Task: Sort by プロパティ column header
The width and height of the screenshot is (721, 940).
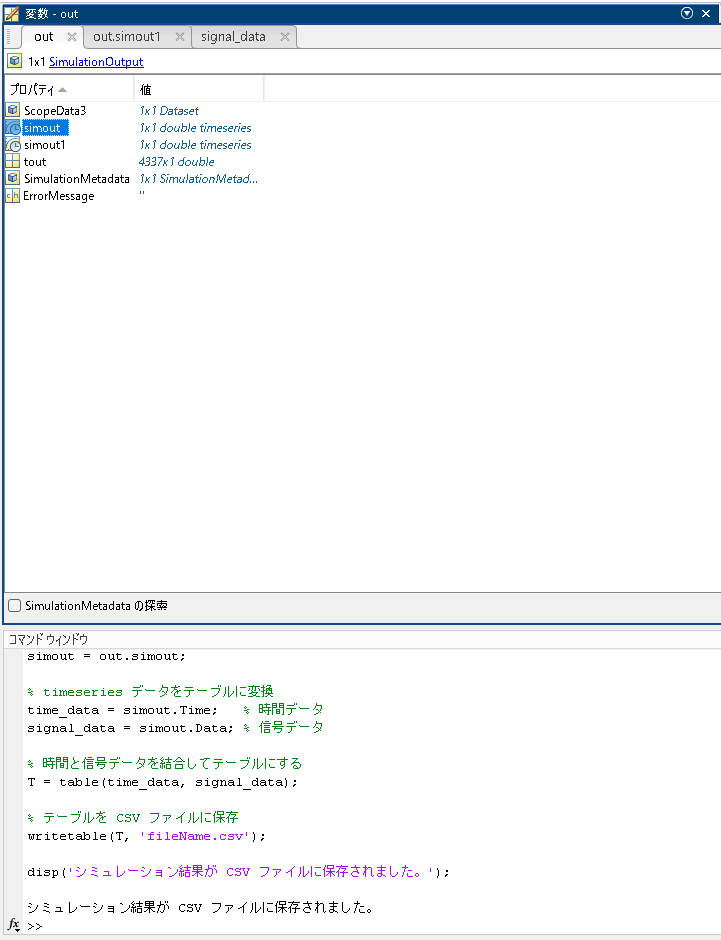Action: pos(69,90)
